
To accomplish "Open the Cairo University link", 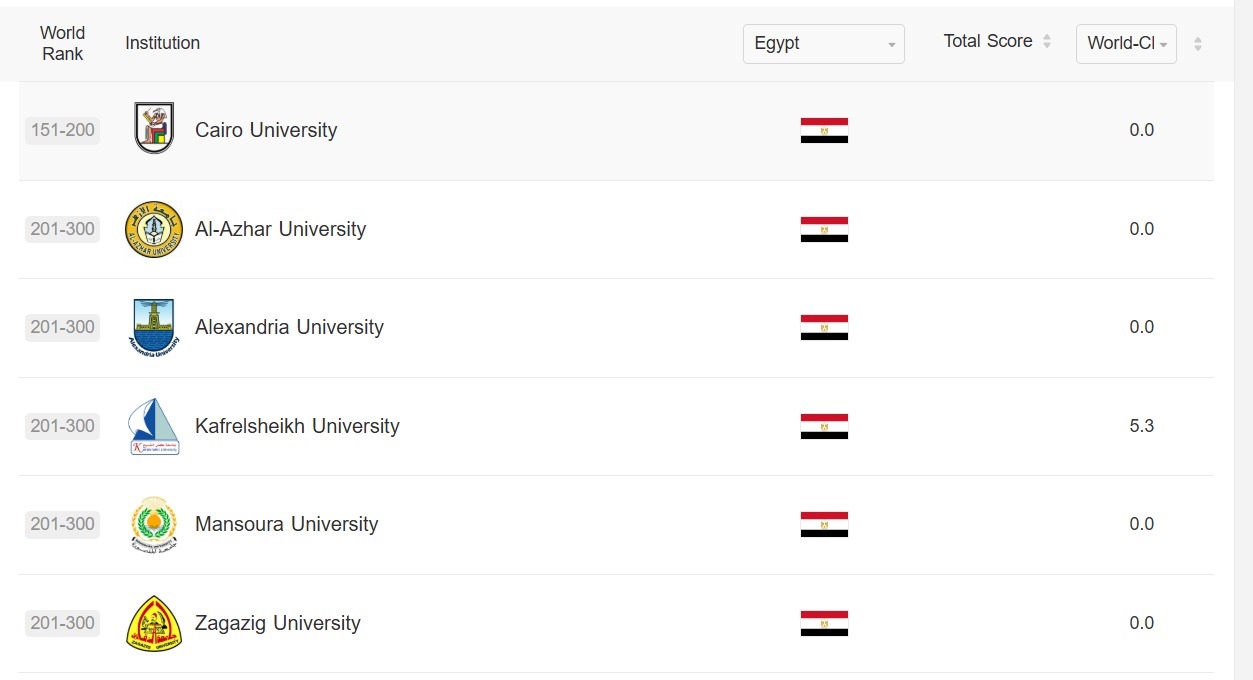I will click(266, 130).
